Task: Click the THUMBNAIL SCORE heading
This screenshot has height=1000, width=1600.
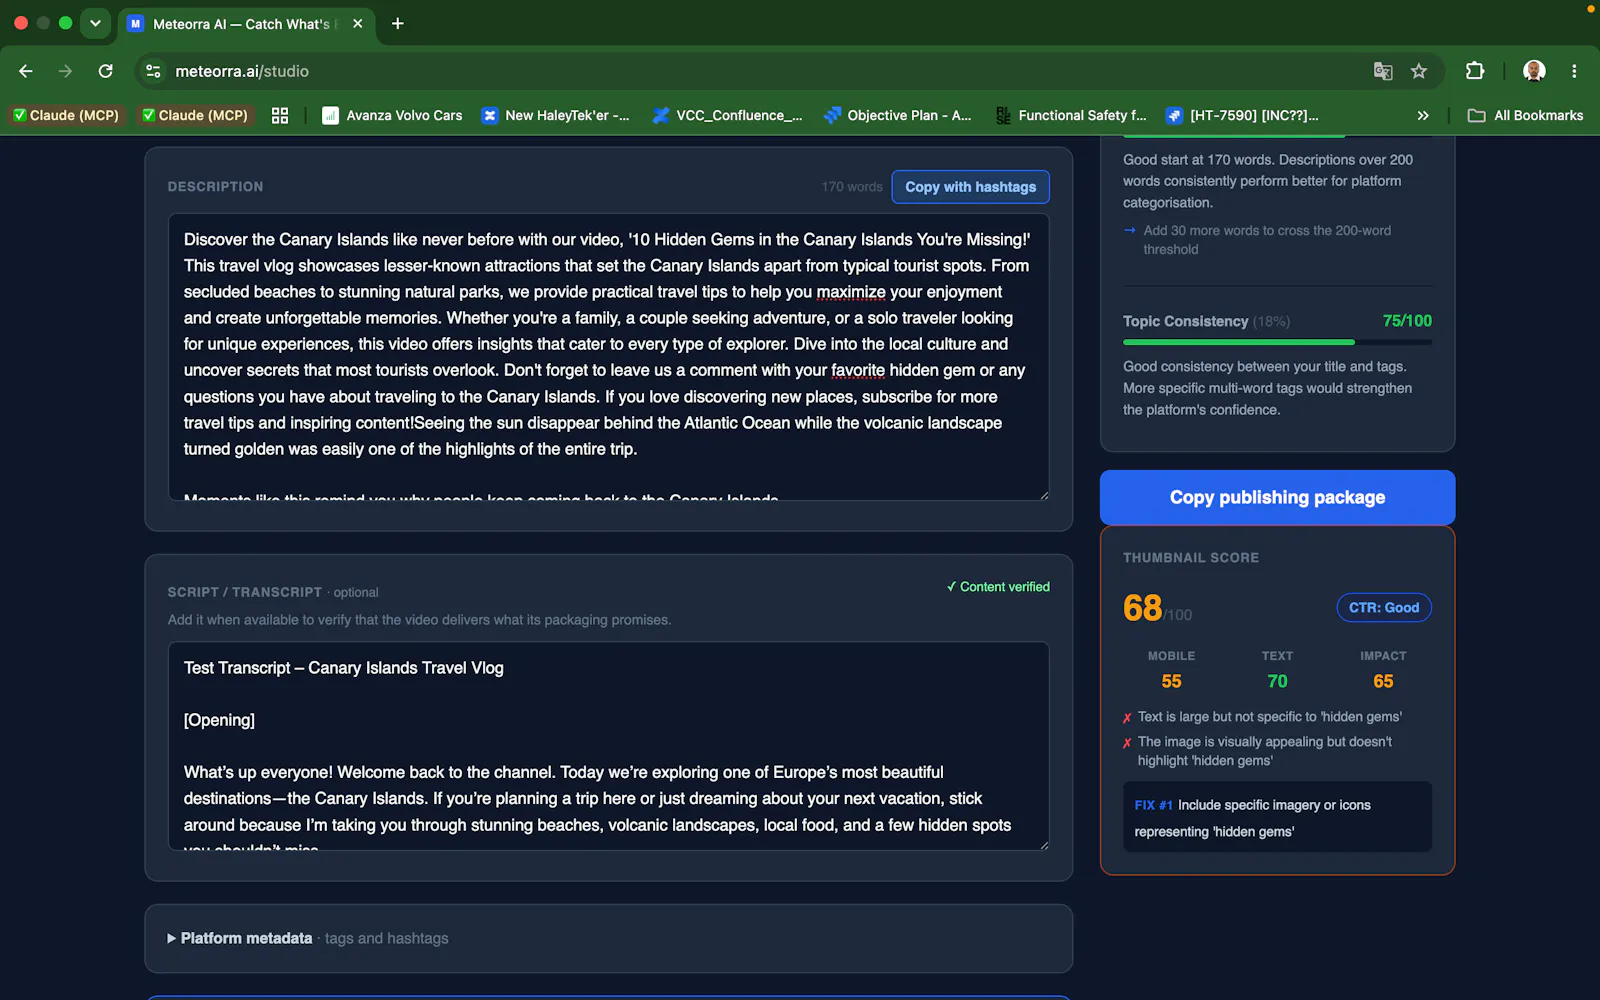Action: pyautogui.click(x=1190, y=558)
